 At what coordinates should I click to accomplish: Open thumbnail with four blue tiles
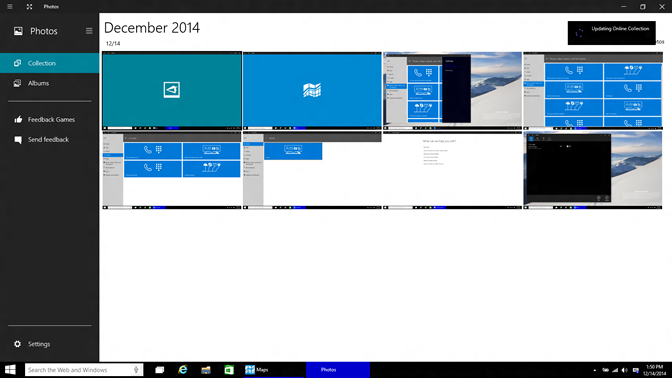[x=172, y=170]
